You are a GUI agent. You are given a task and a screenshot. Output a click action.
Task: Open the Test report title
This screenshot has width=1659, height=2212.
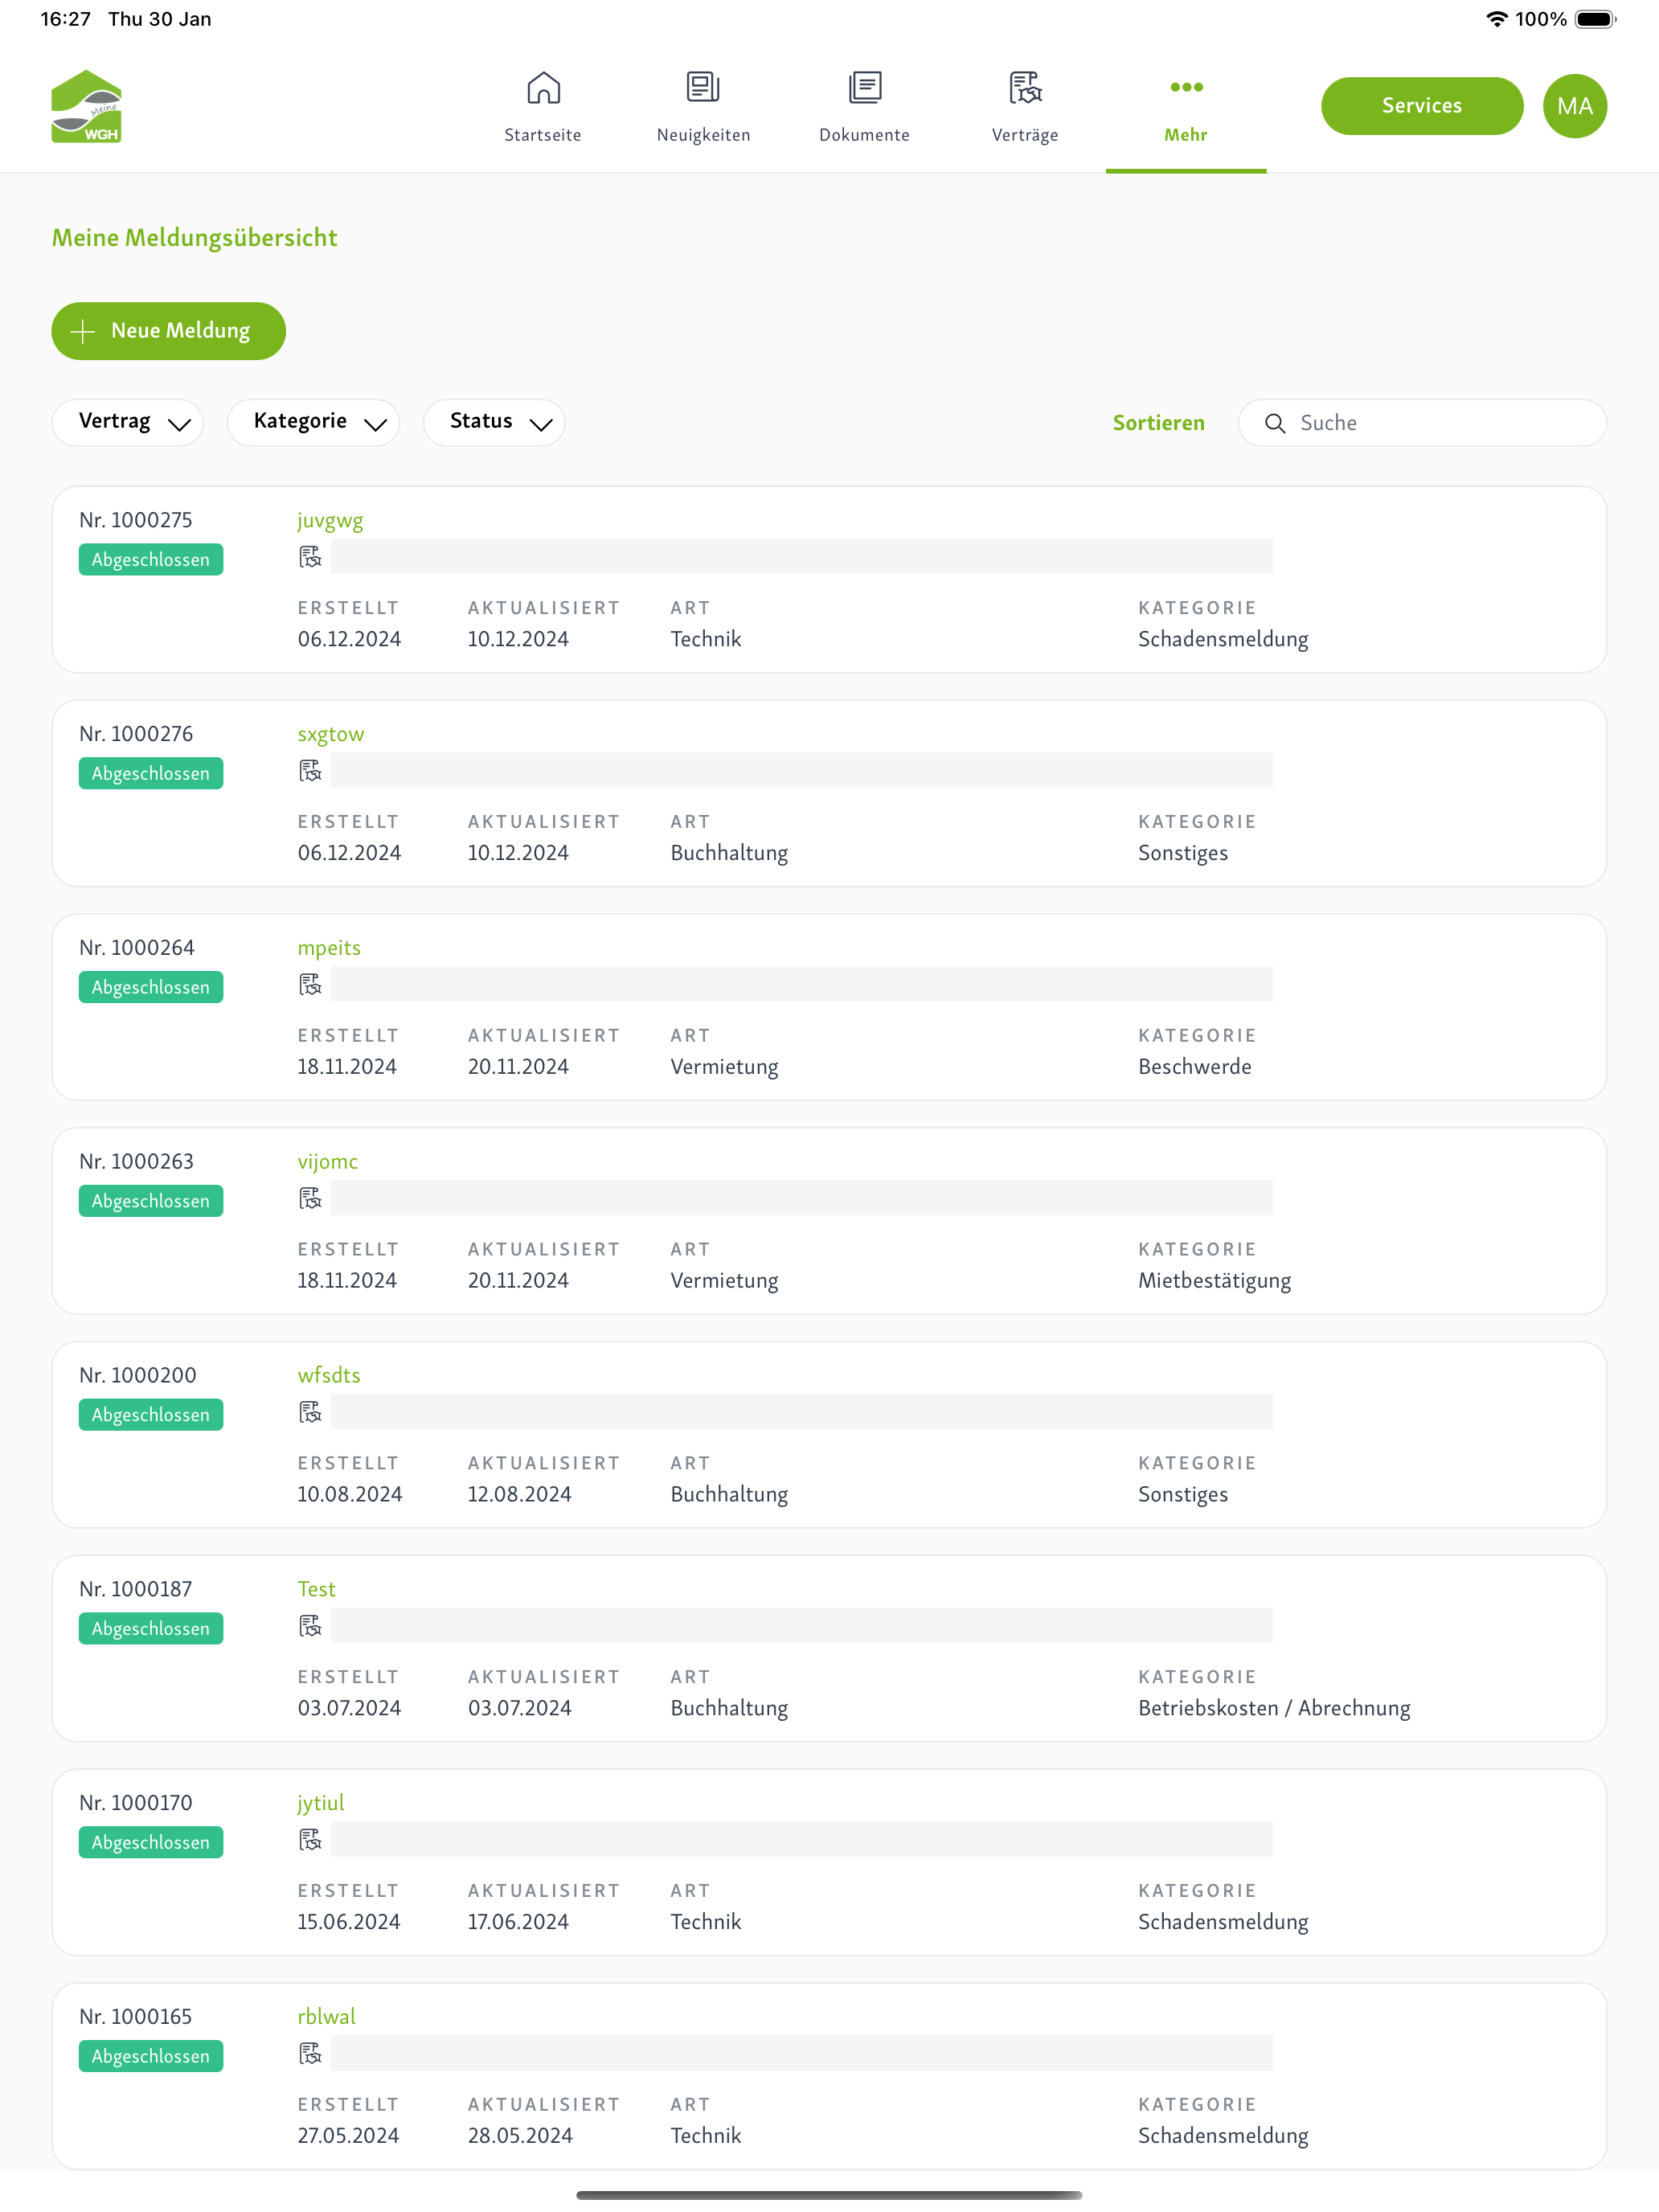(316, 1589)
